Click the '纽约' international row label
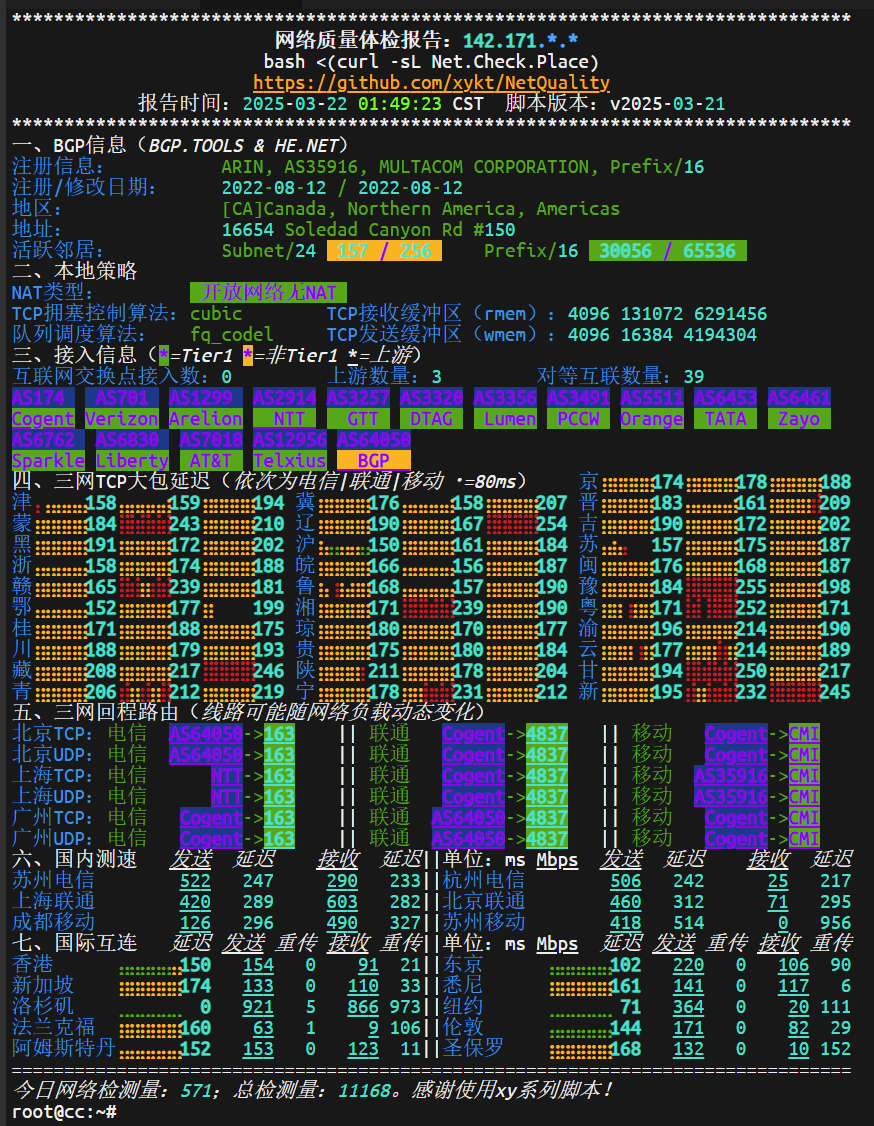The height and width of the screenshot is (1126, 874). pyautogui.click(x=462, y=1006)
